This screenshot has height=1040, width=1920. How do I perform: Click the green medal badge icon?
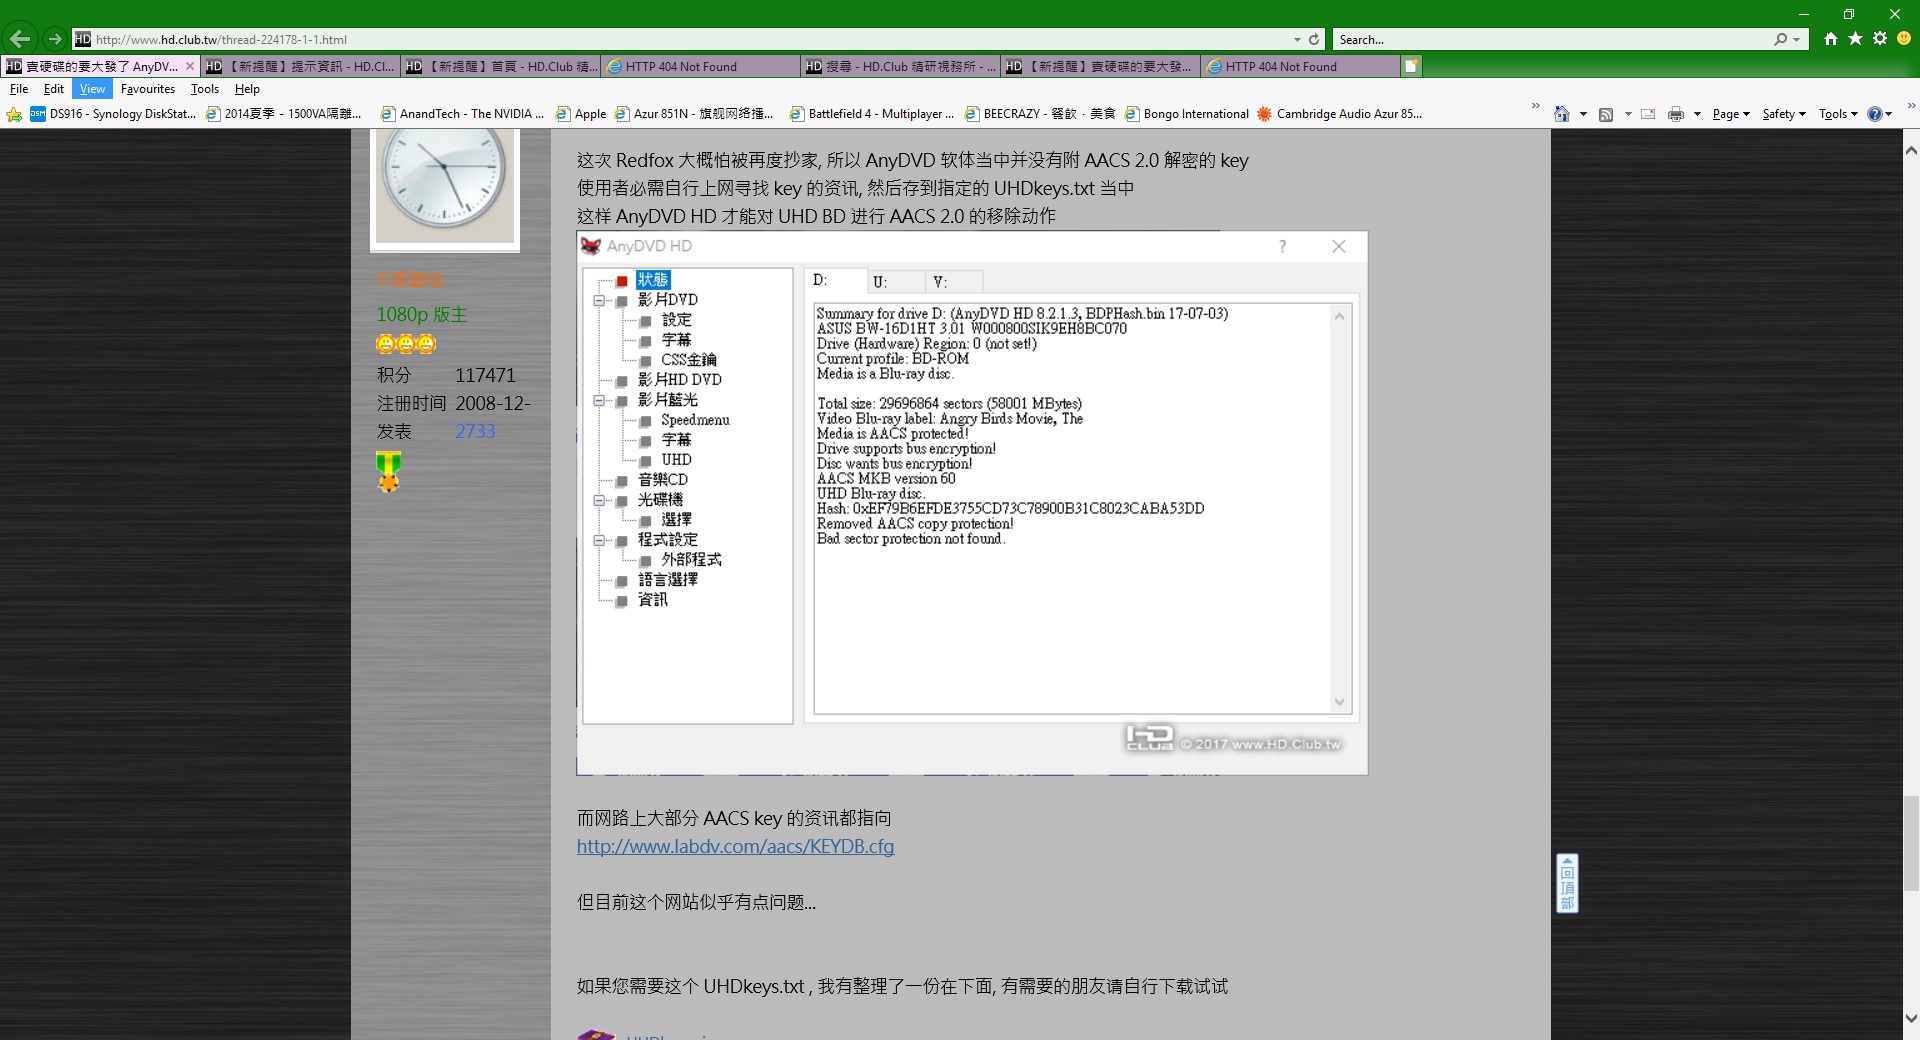(x=388, y=472)
